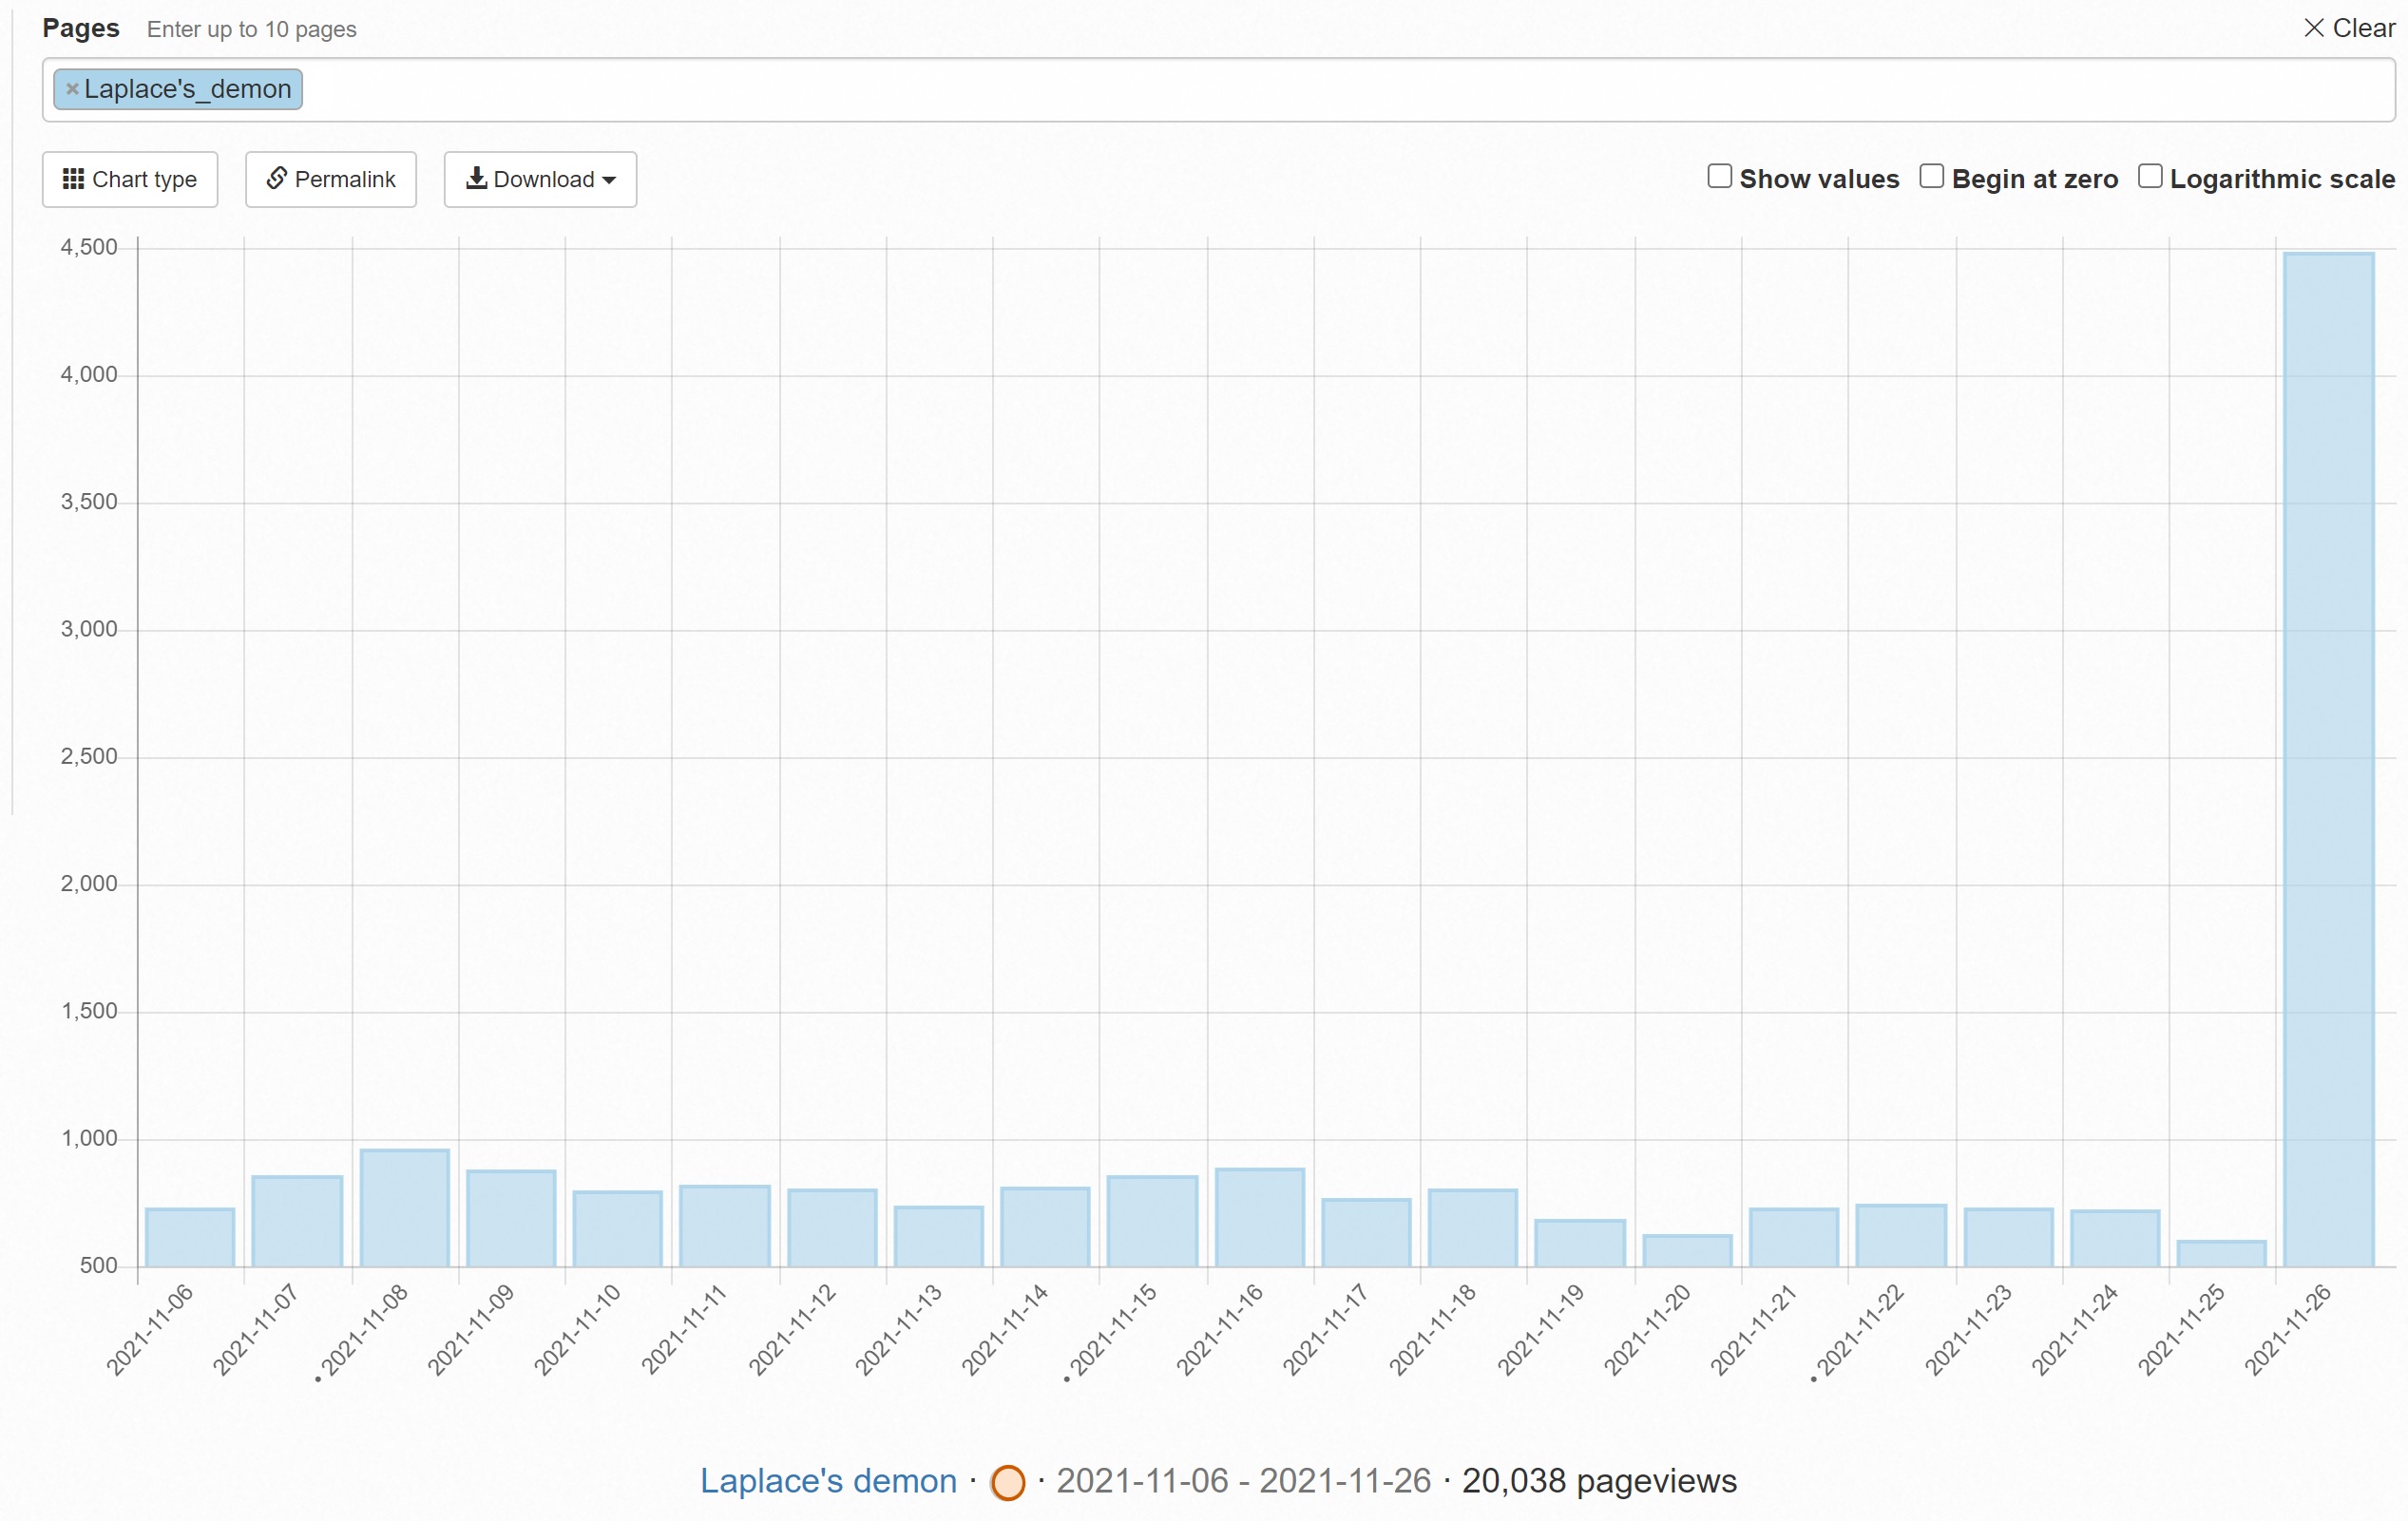Screen dimensions: 2408x1521
Task: Click the 2021-11-06 first bar
Action: pos(190,1237)
